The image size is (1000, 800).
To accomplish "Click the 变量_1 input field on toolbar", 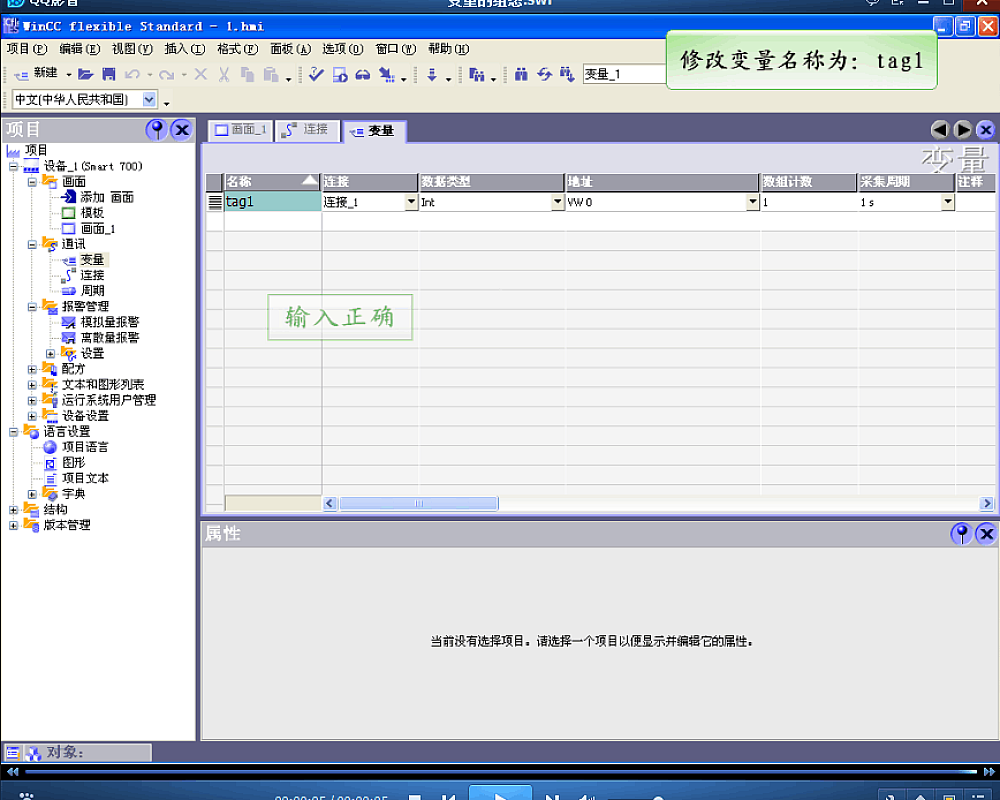I will coord(623,73).
